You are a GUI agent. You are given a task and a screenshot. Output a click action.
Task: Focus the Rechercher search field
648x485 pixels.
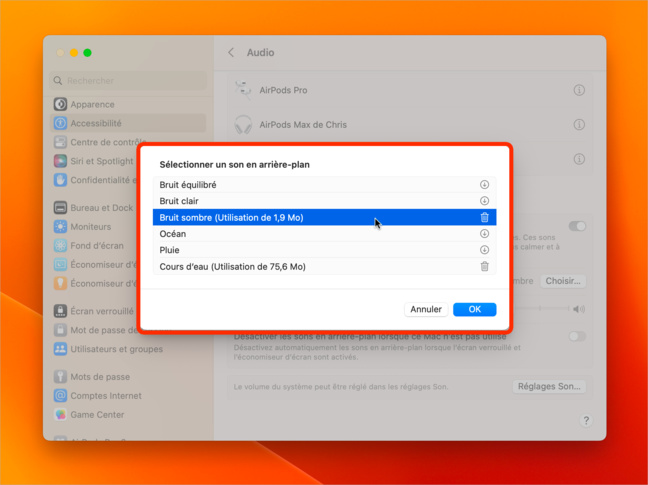128,81
